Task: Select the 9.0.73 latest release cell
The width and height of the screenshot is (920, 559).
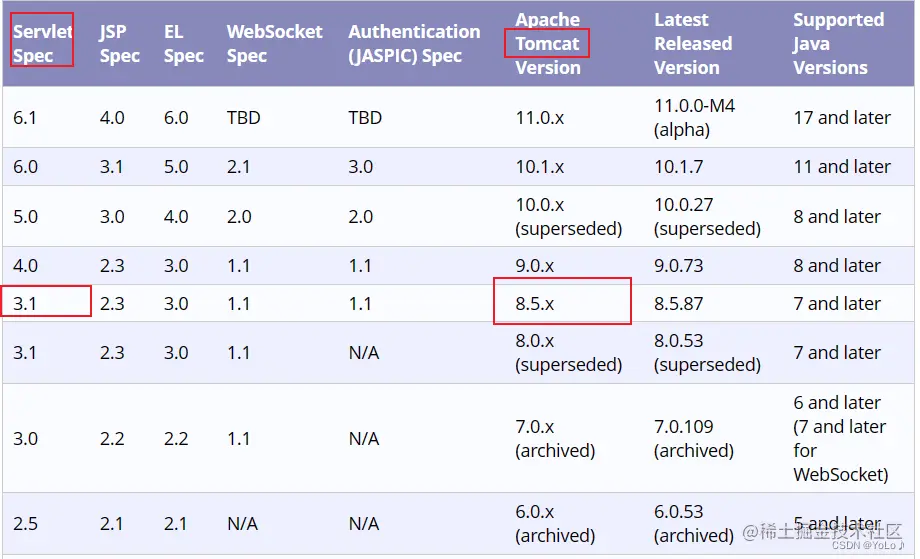Action: coord(678,266)
